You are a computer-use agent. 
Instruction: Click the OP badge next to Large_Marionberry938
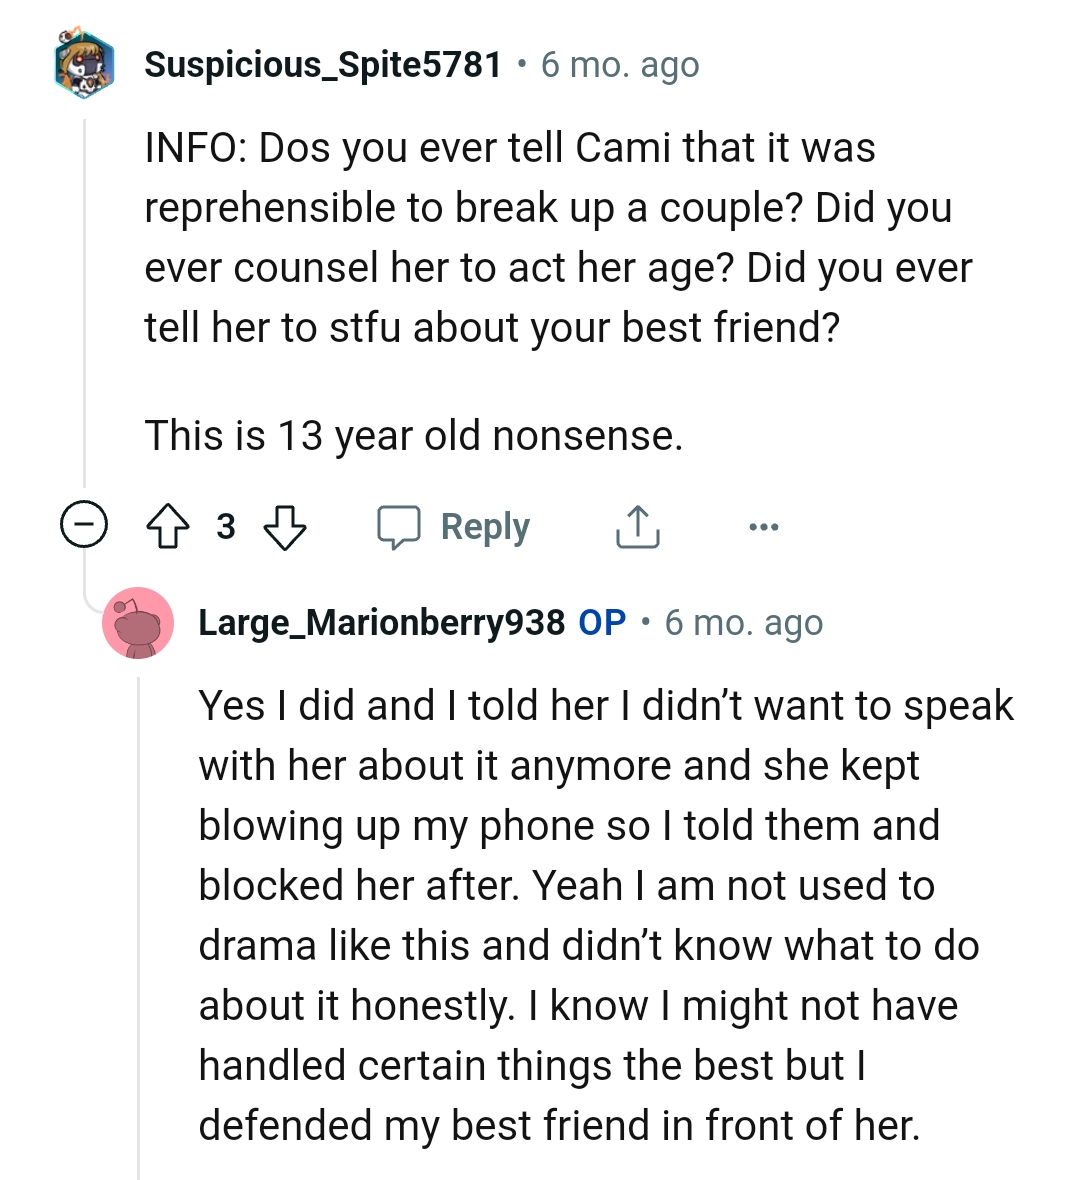(604, 622)
